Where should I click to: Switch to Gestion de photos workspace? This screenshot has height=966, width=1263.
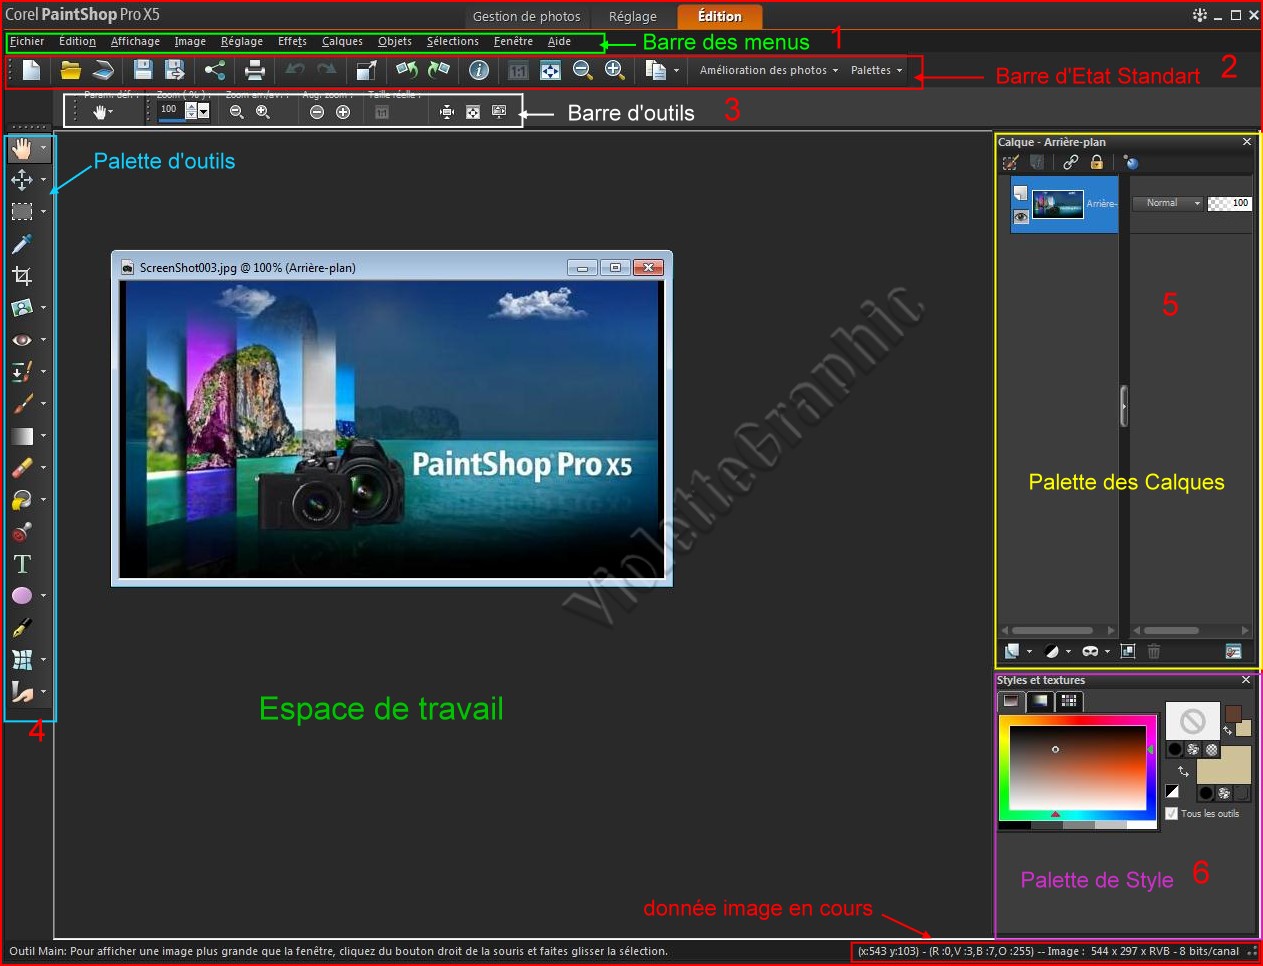point(526,16)
